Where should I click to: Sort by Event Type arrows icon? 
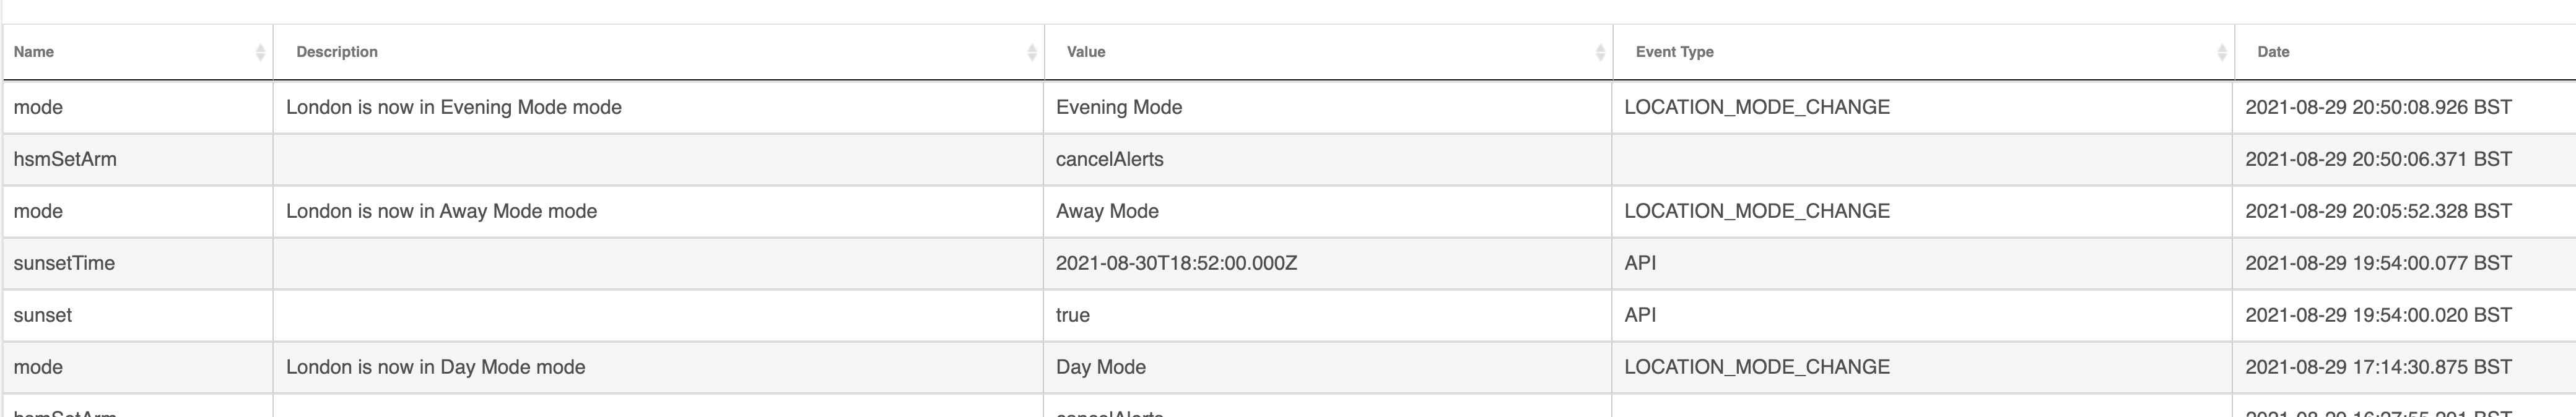2222,52
